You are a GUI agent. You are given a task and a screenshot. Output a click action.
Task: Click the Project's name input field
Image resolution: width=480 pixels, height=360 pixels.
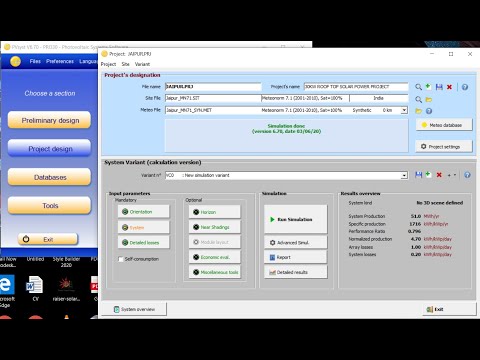pyautogui.click(x=356, y=87)
